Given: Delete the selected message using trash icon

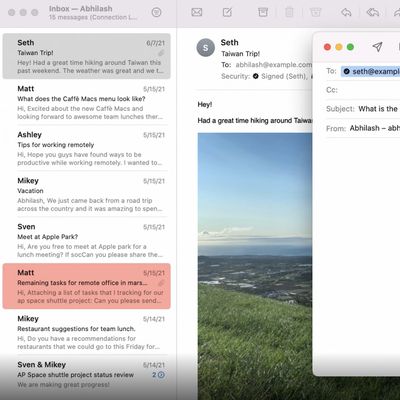Looking at the screenshot, I should [289, 12].
